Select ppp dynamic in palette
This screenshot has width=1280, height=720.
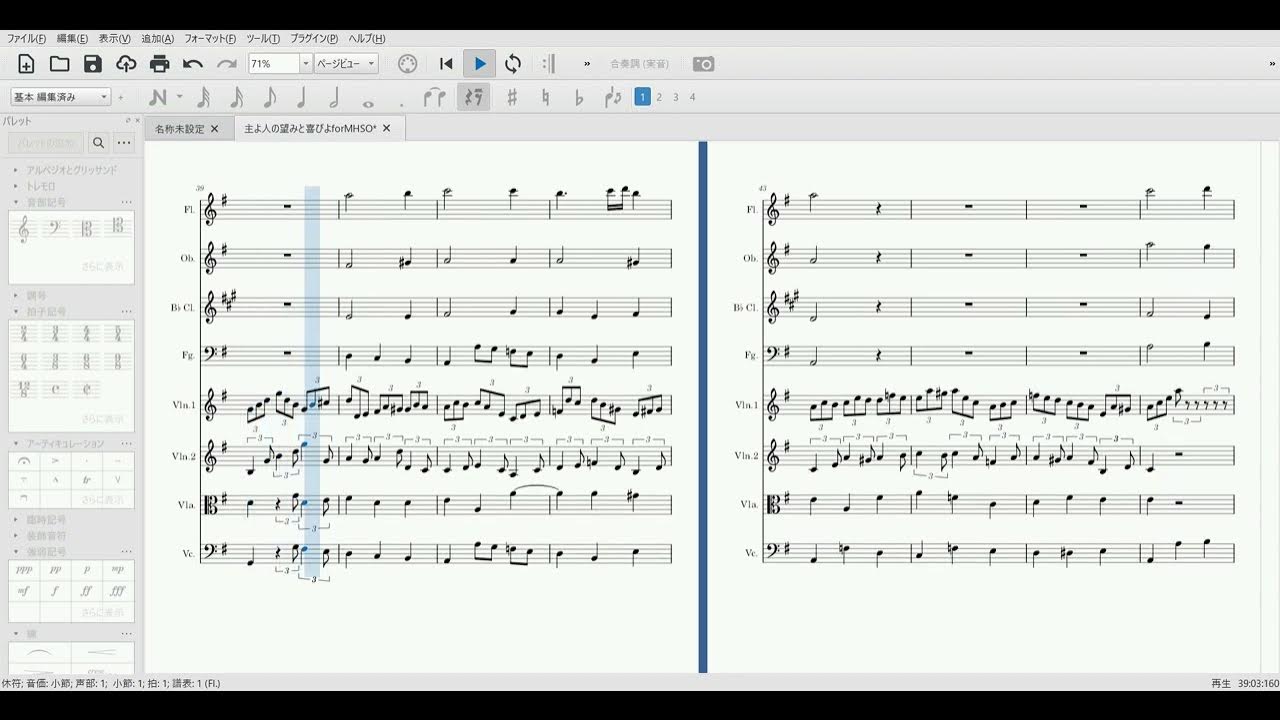(25, 569)
